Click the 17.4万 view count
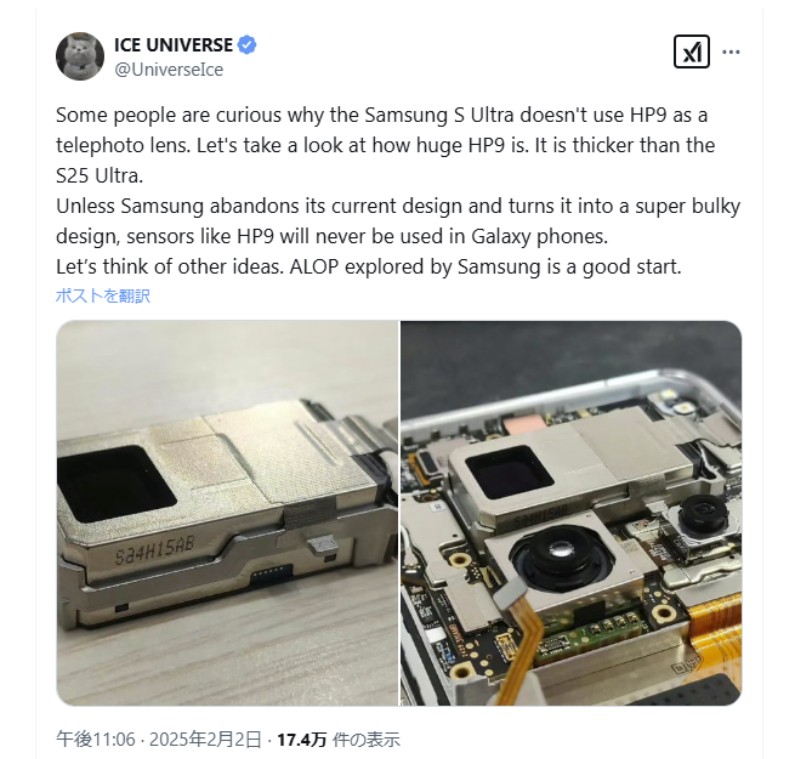 pyautogui.click(x=302, y=739)
